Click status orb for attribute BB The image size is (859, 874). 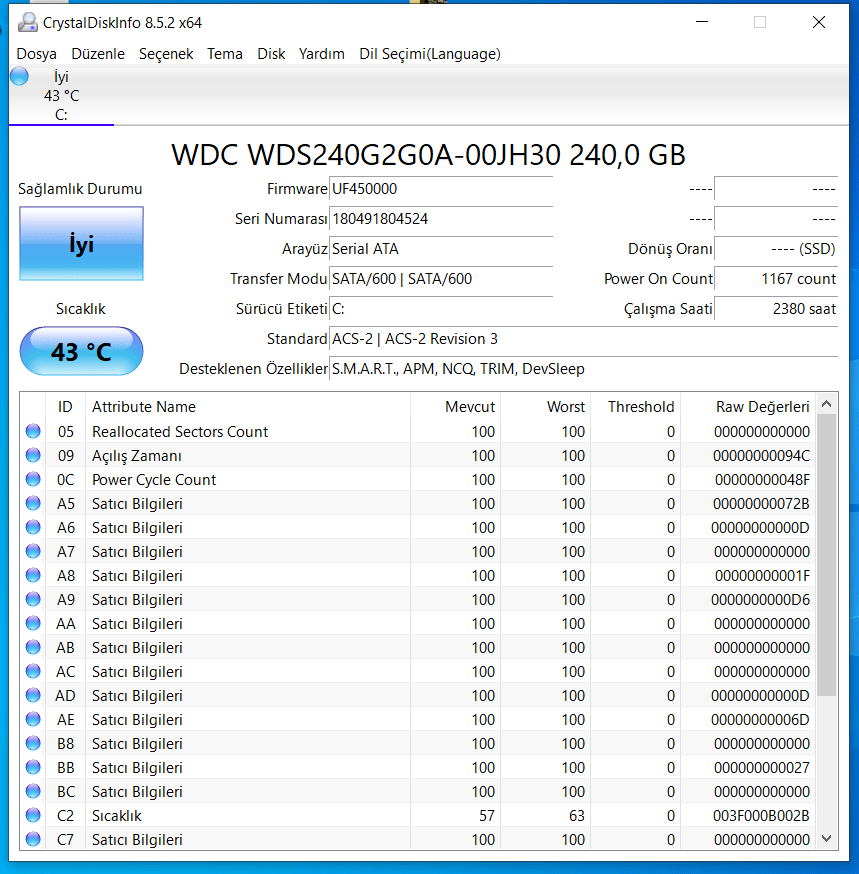click(33, 766)
